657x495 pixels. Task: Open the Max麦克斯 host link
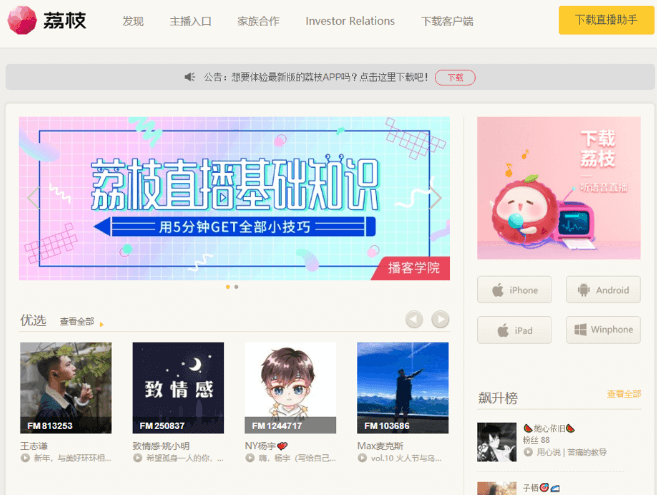click(380, 446)
